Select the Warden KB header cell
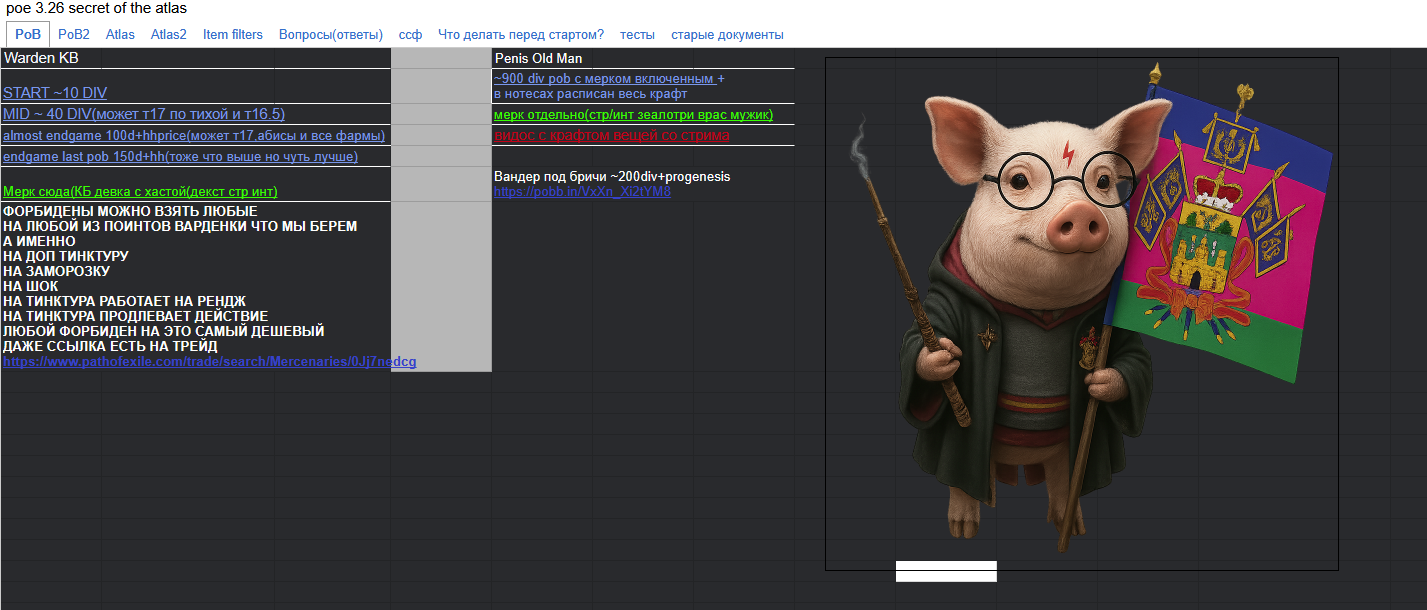 coord(196,58)
